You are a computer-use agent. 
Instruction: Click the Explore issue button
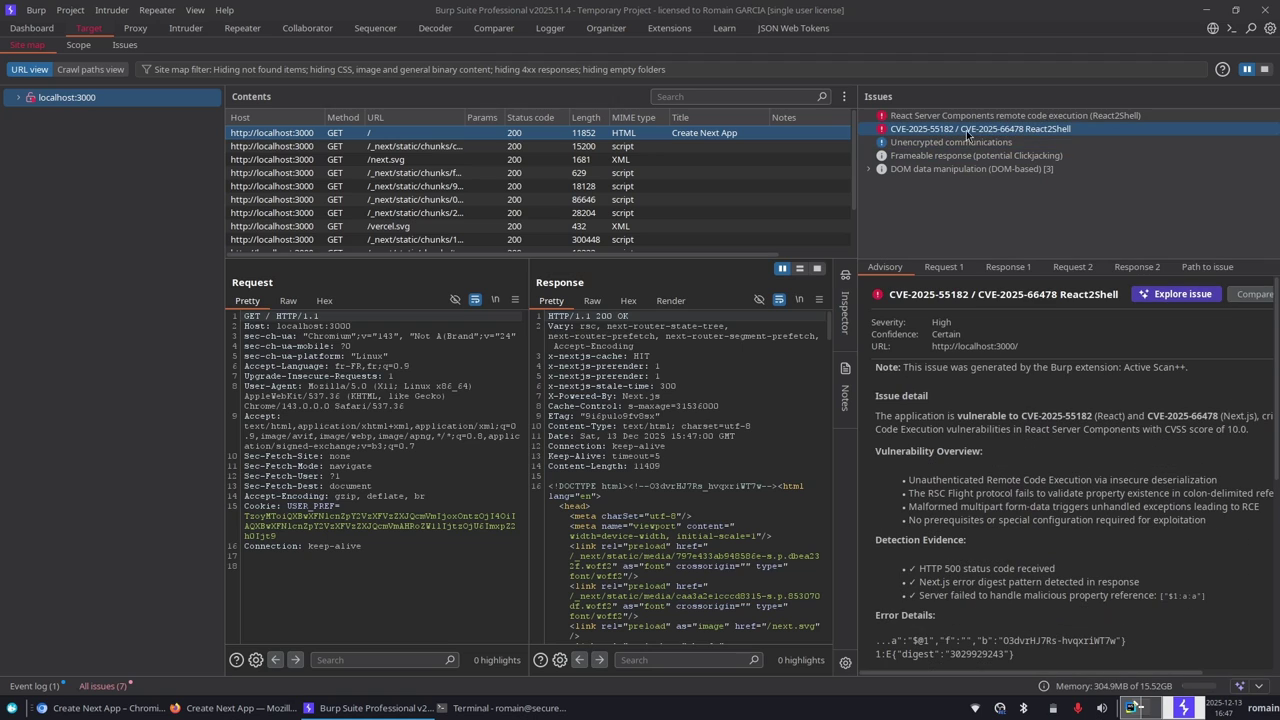(1175, 294)
